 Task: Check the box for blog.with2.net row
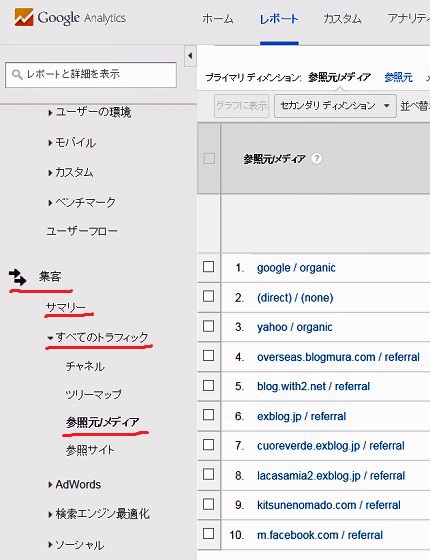pos(209,386)
